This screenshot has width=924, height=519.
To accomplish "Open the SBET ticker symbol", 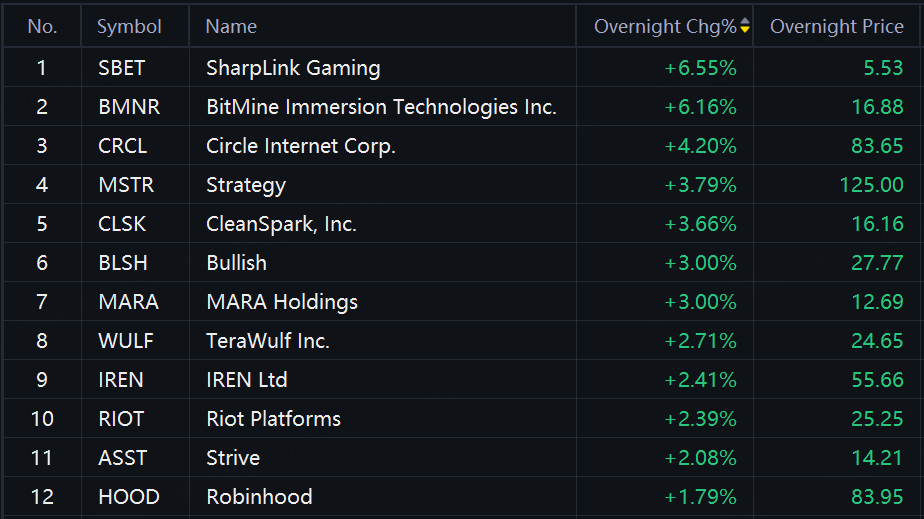I will pos(121,68).
